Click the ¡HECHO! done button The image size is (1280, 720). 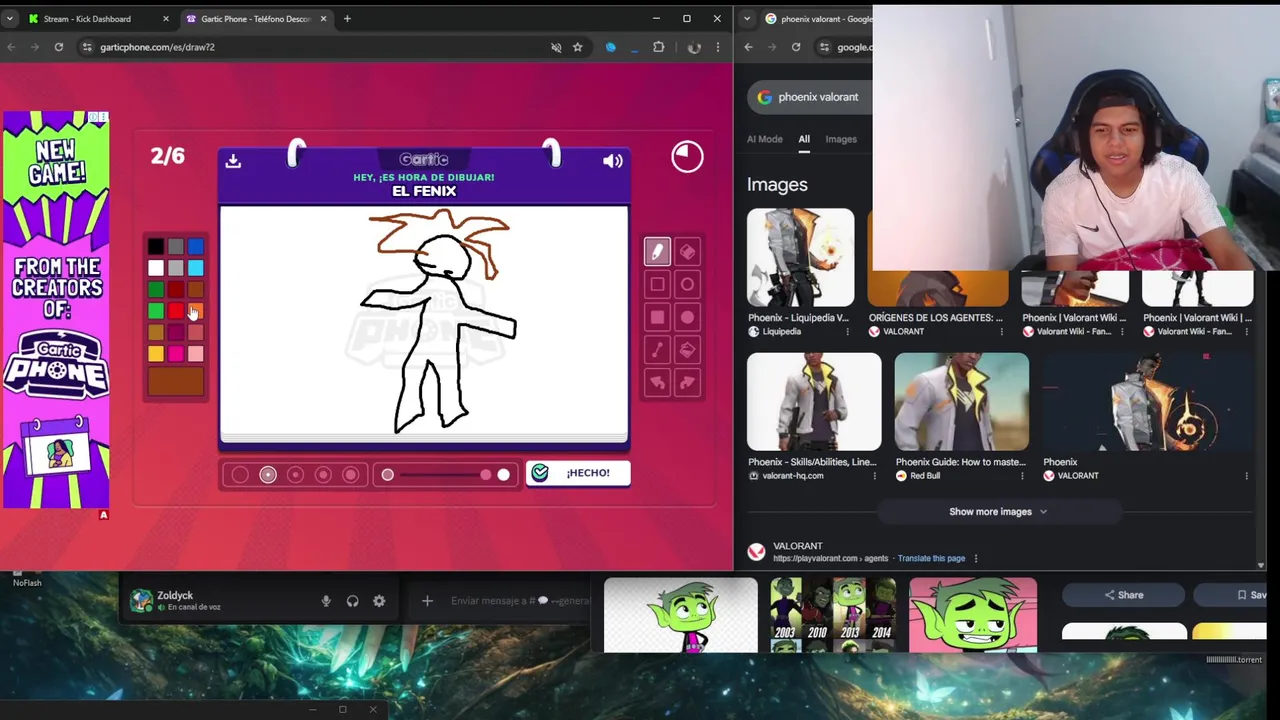click(578, 473)
